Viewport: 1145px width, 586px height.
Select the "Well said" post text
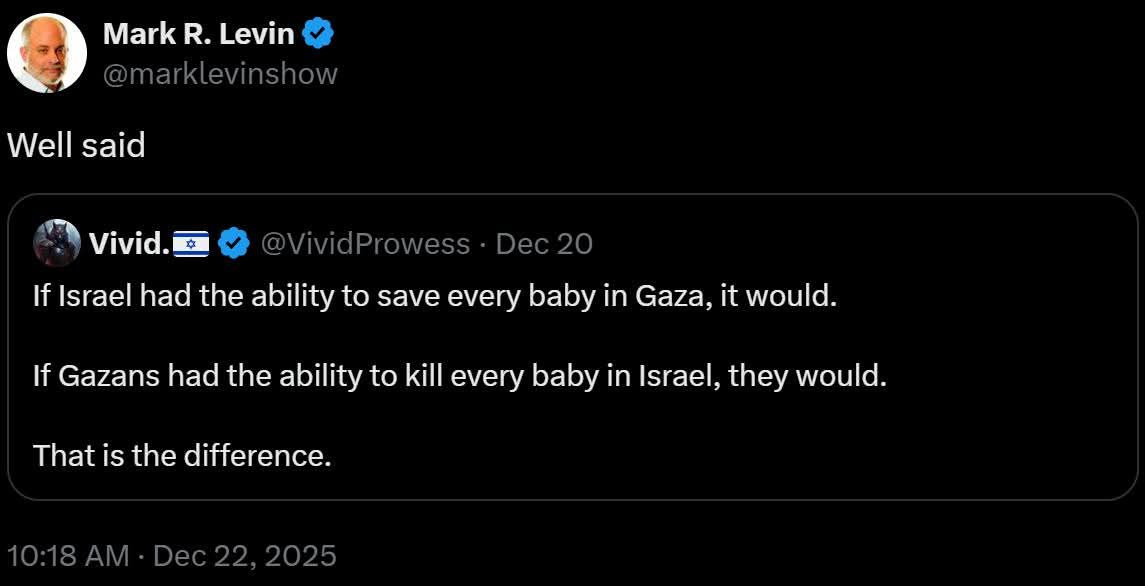[76, 145]
